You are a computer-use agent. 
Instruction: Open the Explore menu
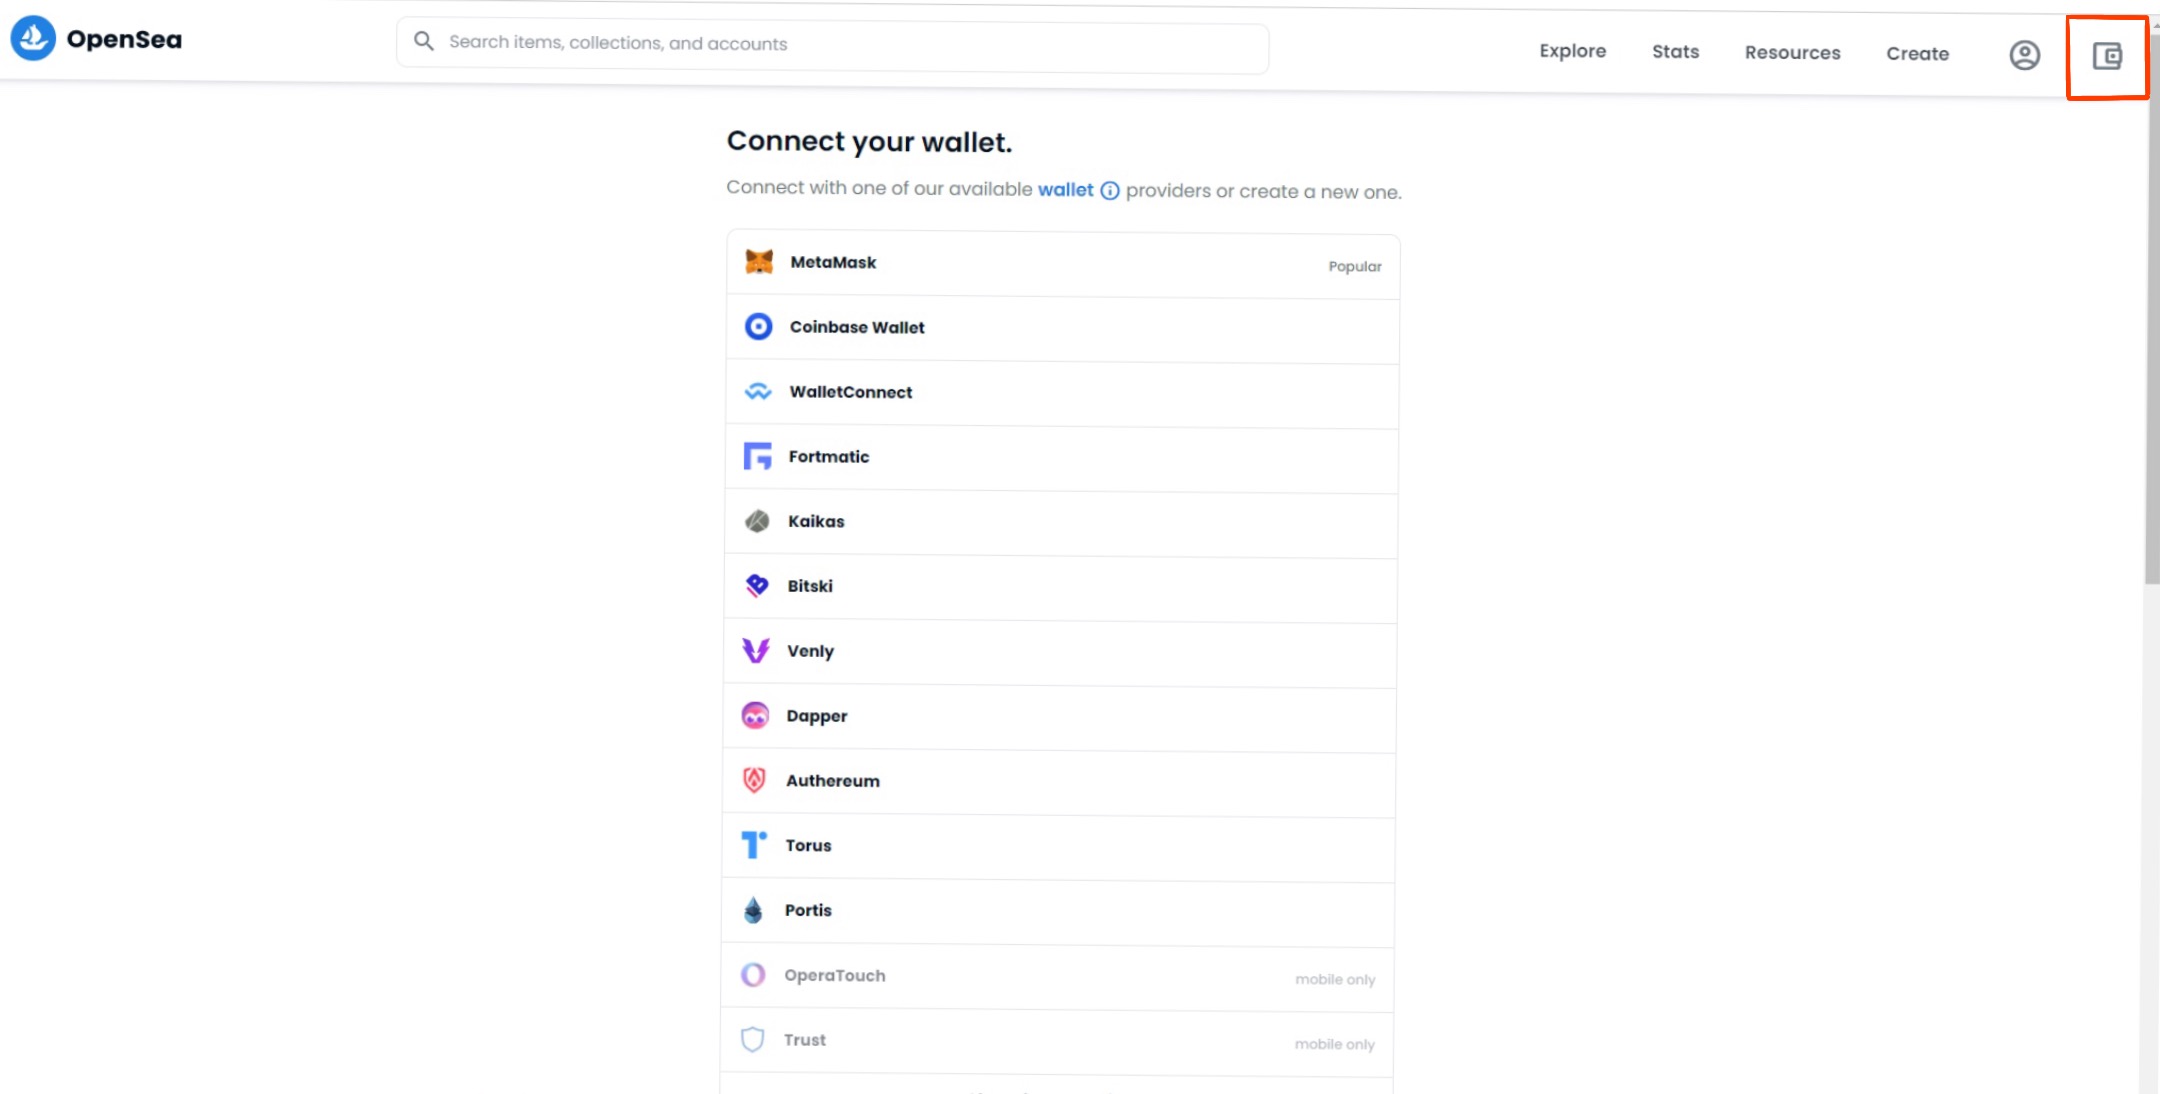tap(1572, 51)
